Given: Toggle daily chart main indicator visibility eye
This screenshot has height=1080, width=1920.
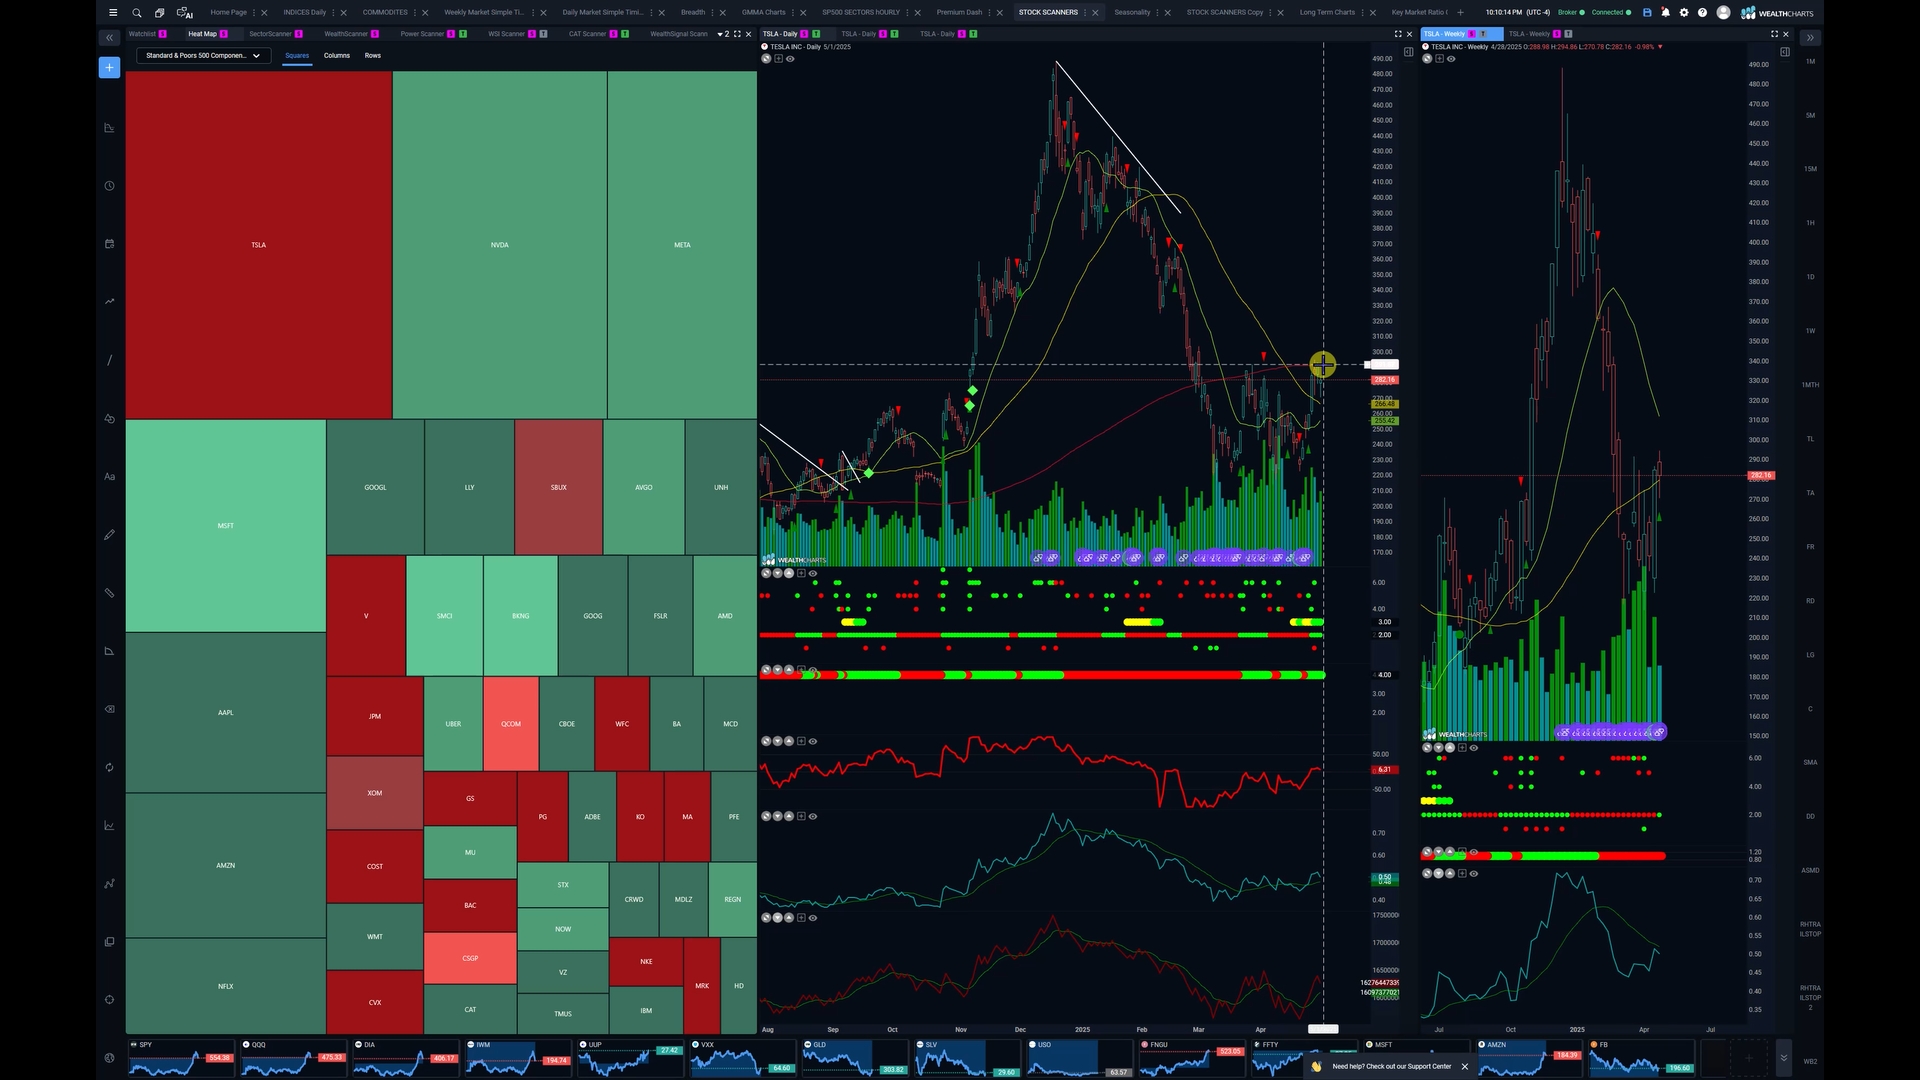Looking at the screenshot, I should [x=790, y=59].
